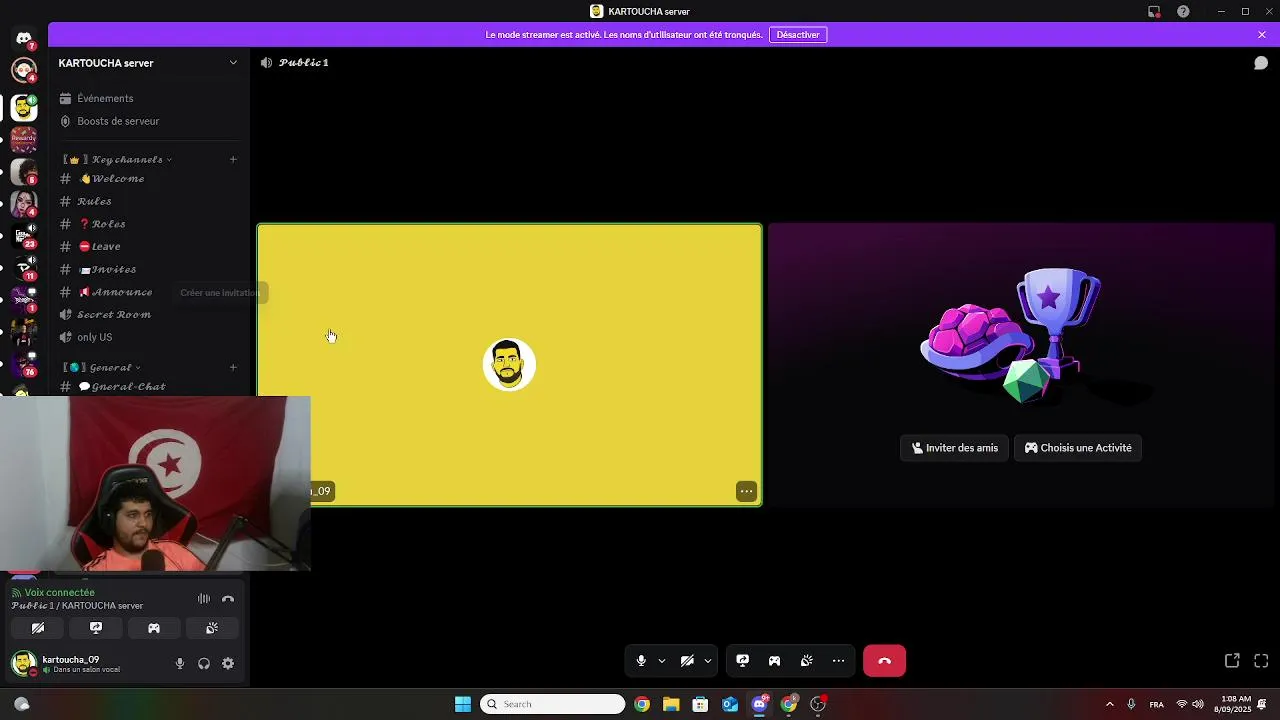Screen dimensions: 1280x720
Task: Open help icon in Discord title bar
Action: click(1184, 12)
